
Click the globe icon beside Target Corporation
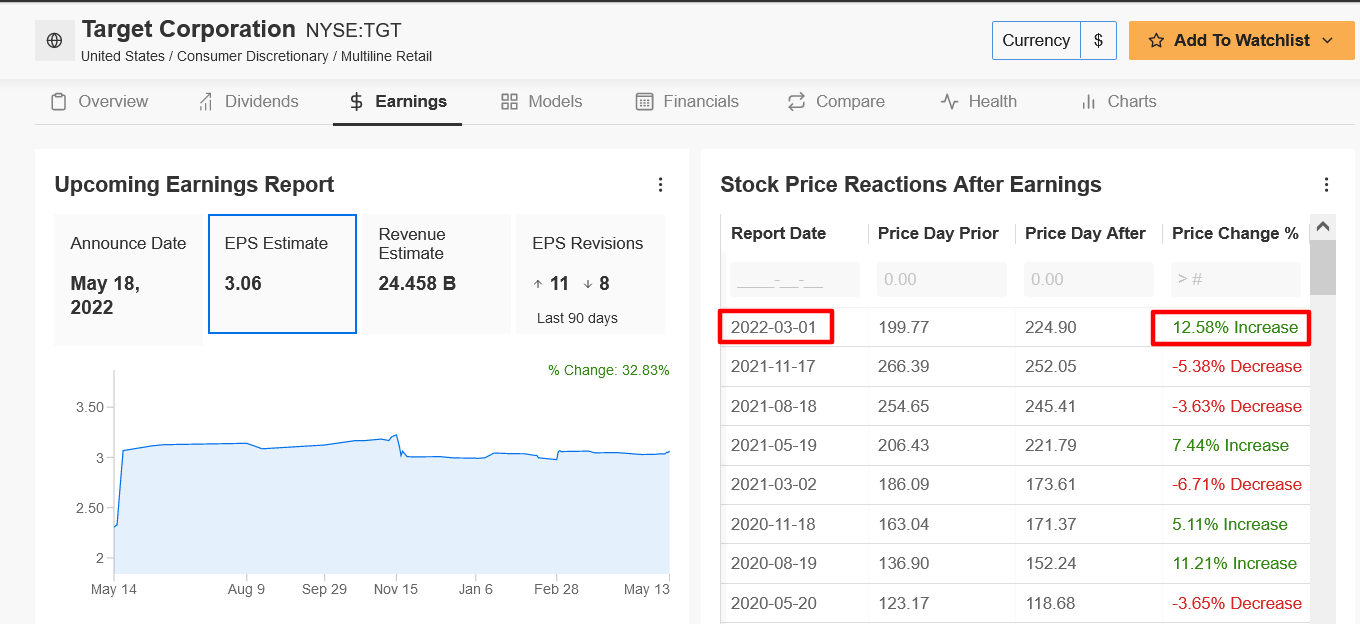click(x=55, y=40)
